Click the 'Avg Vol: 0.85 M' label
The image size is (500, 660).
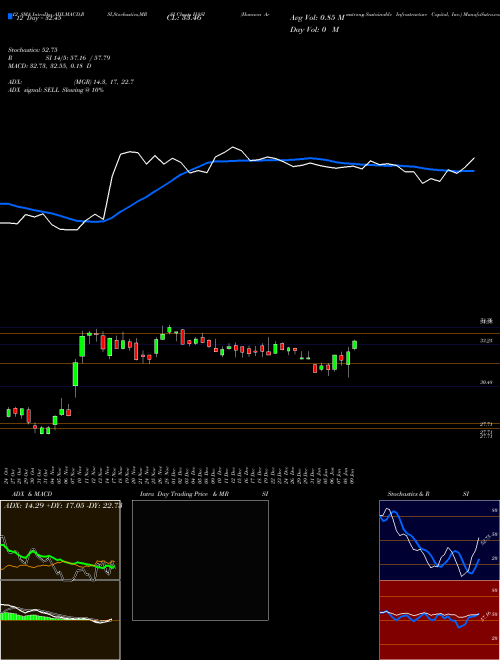click(316, 18)
